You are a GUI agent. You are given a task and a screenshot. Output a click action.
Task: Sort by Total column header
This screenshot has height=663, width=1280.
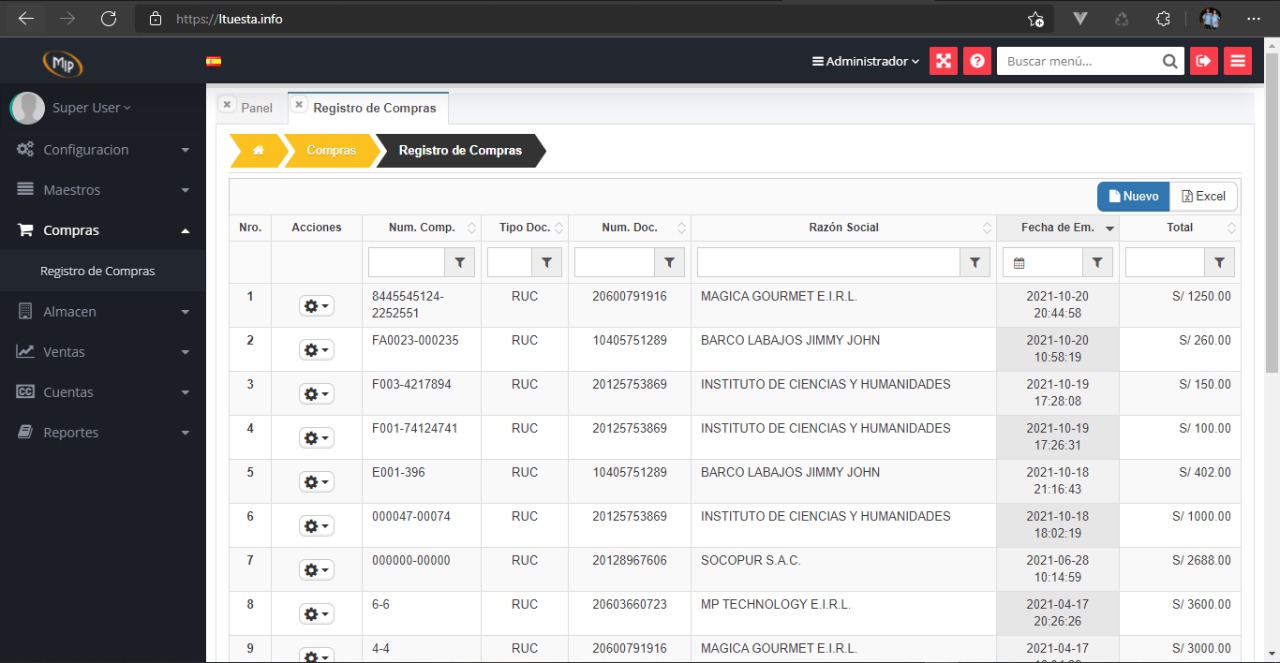(1180, 228)
